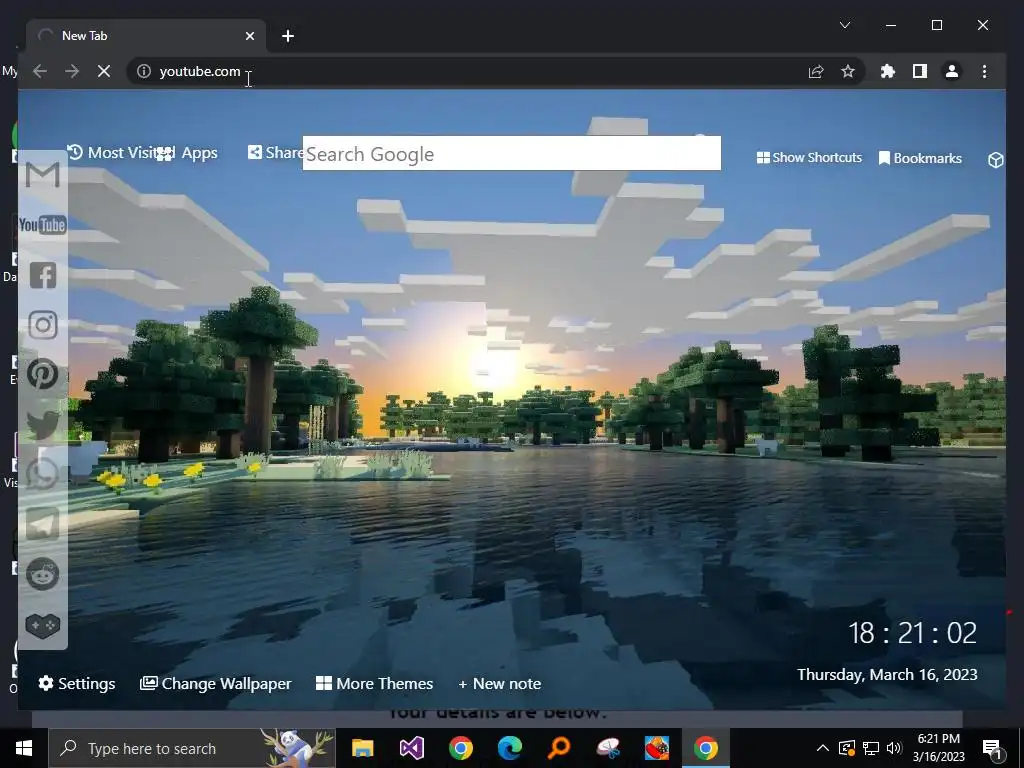Focus the Search Google box
Screen dimensions: 1024x768
511,153
